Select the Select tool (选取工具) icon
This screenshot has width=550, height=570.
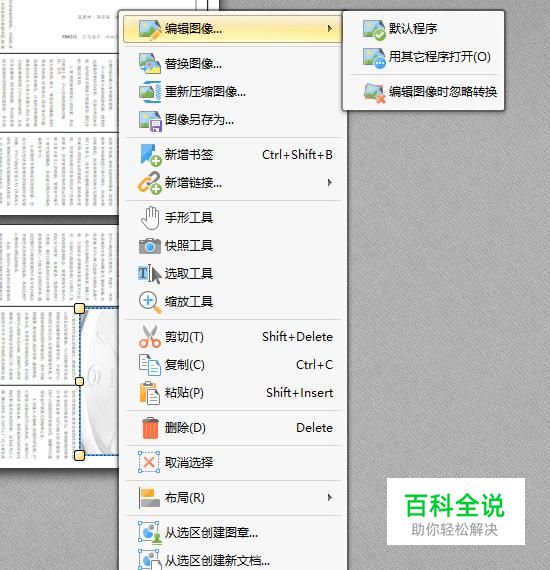point(149,274)
